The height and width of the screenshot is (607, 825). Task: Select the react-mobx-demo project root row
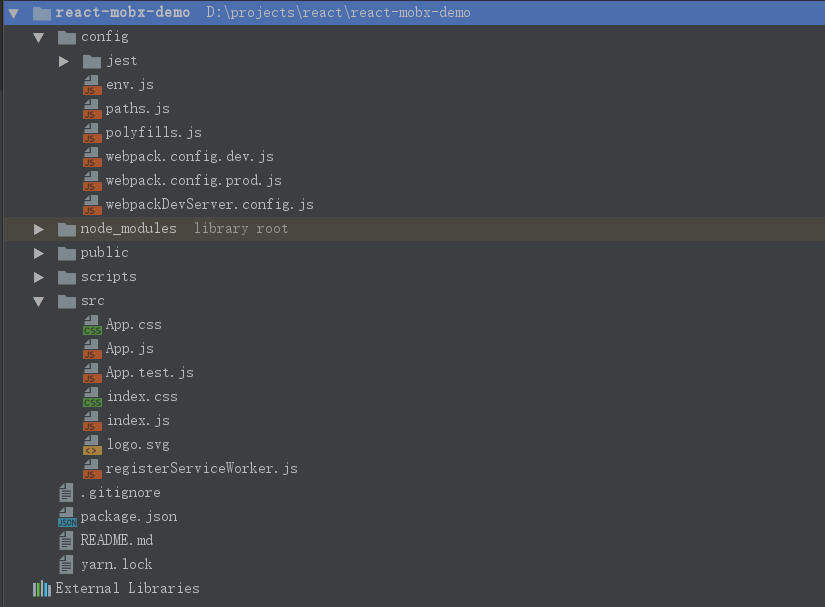click(414, 13)
